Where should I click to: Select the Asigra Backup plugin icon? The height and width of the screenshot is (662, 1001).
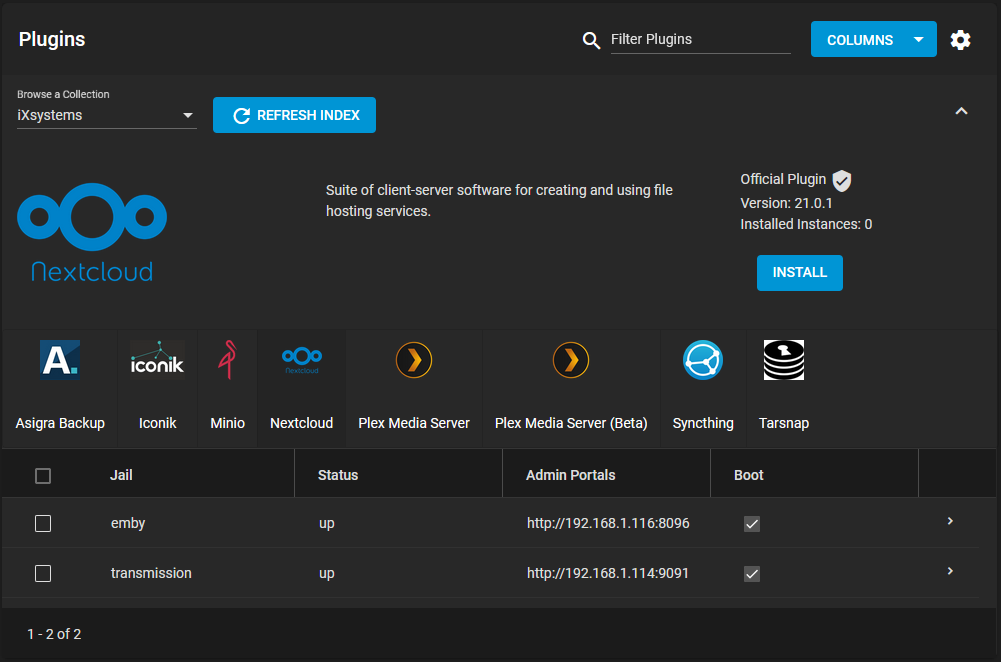(60, 360)
